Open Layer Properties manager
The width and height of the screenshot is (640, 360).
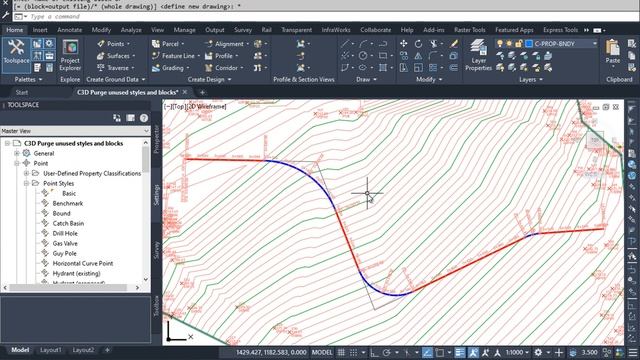478,55
